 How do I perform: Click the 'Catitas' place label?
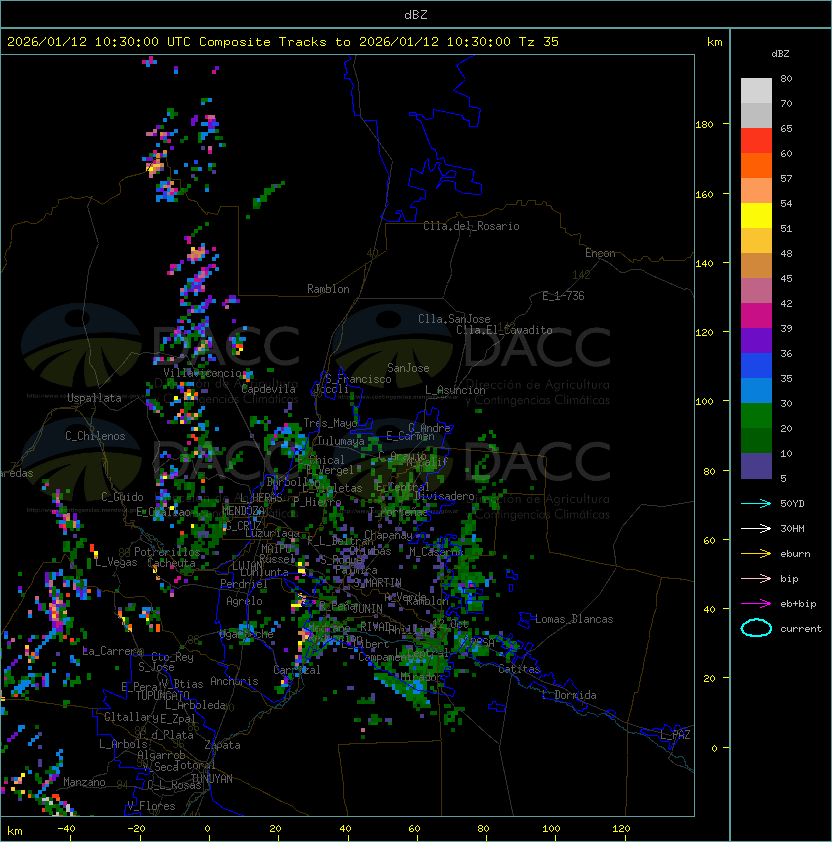519,669
